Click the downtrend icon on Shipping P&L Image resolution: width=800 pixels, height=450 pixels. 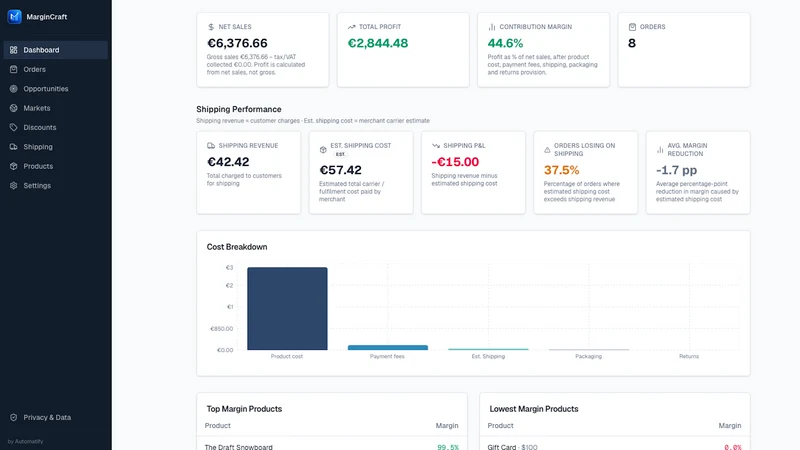pos(436,145)
